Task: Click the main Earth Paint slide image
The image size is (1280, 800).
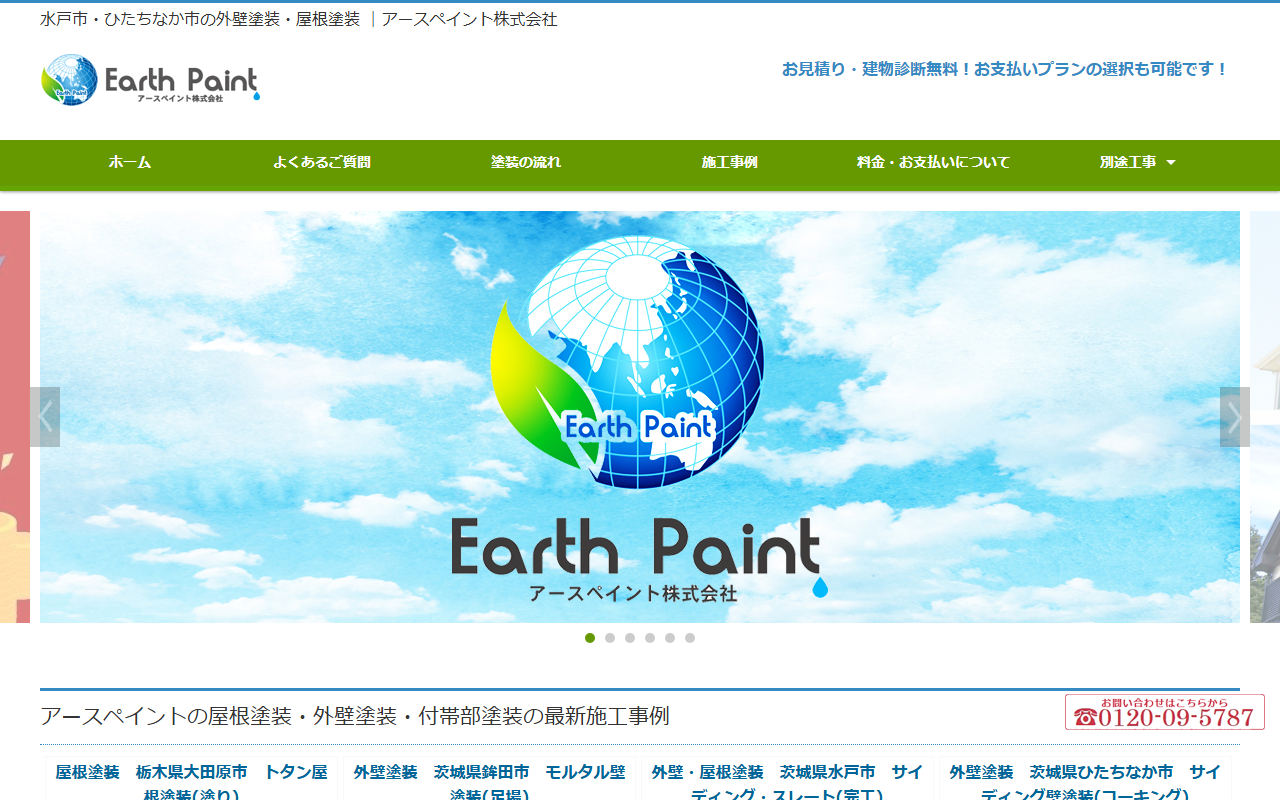Action: coord(640,417)
